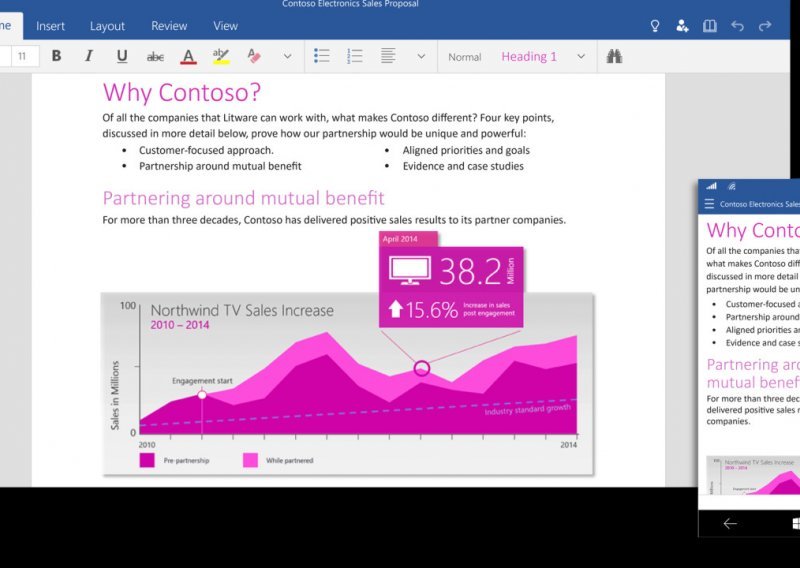Image resolution: width=800 pixels, height=568 pixels.
Task: Open the Layout tab
Action: click(107, 26)
